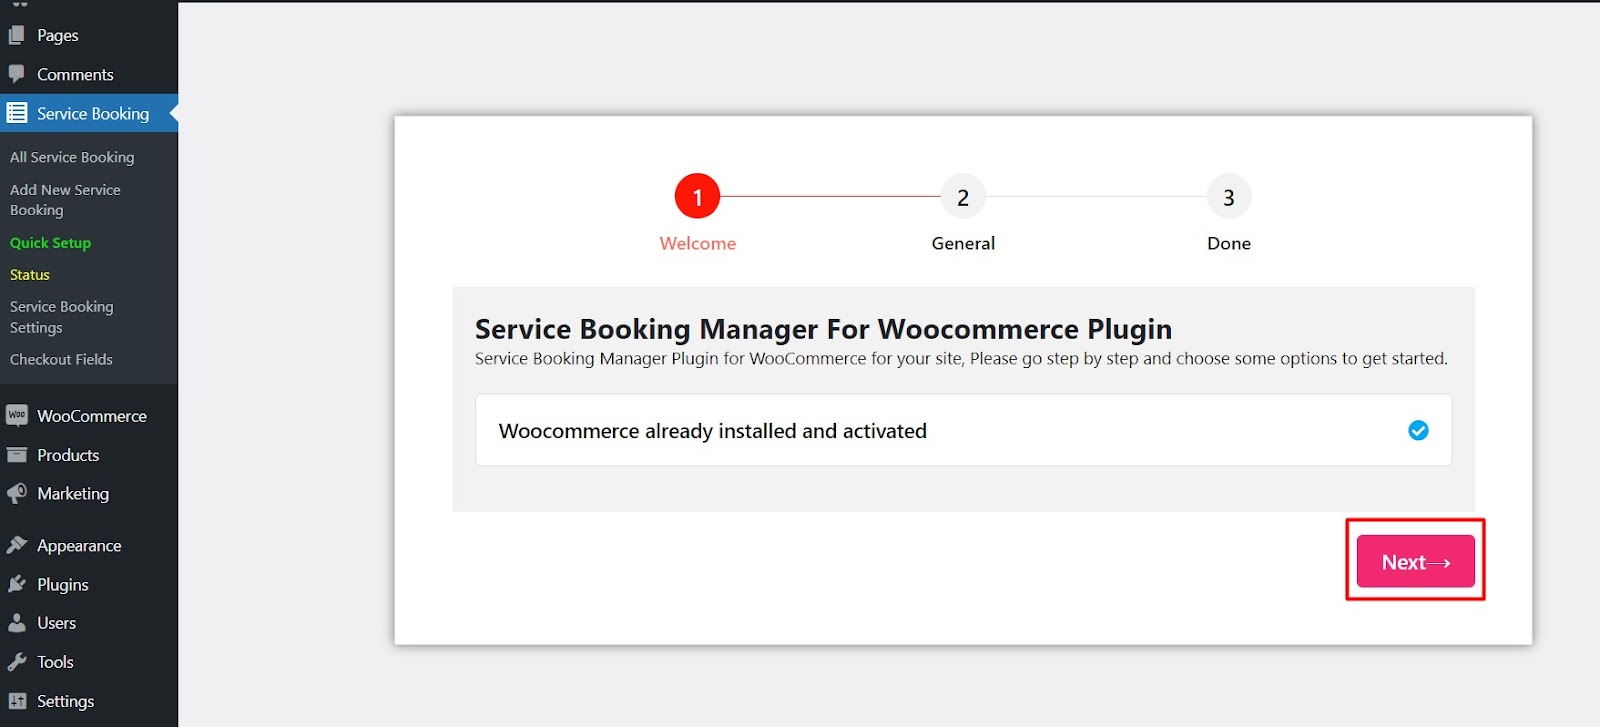Click the WooCommerce logo icon
The height and width of the screenshot is (727, 1600).
pos(16,415)
